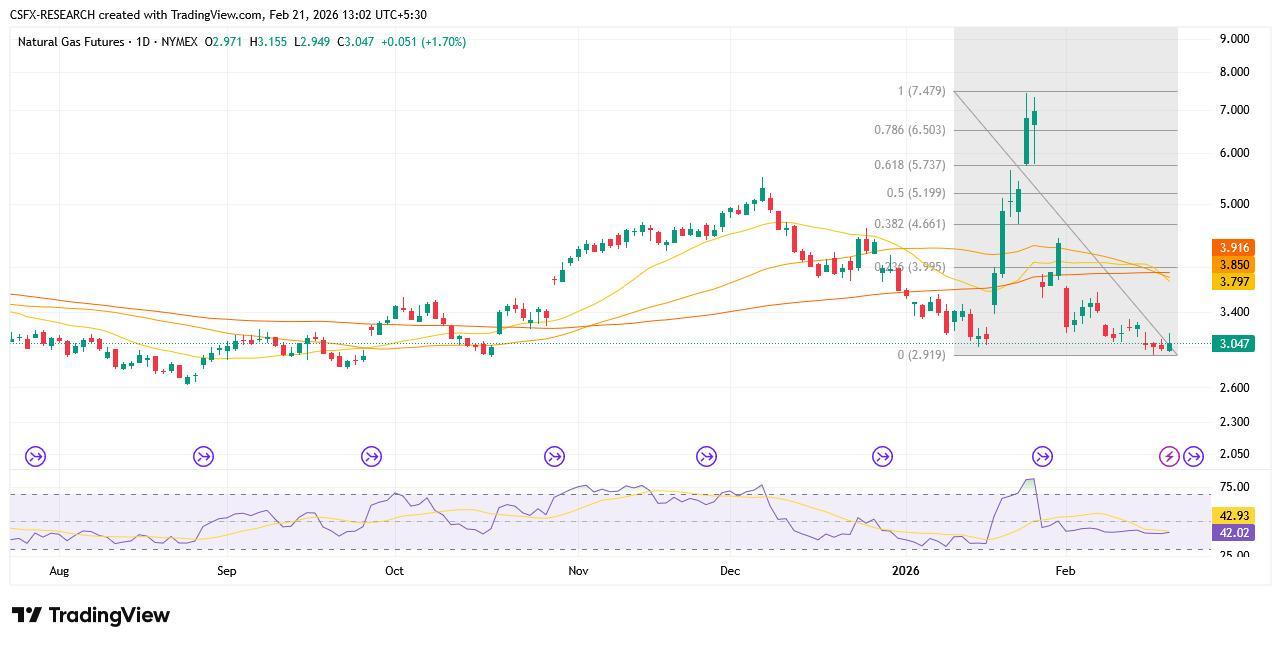1281x645 pixels.
Task: Select the rollover marker icon beneath Oct
Action: click(x=371, y=455)
